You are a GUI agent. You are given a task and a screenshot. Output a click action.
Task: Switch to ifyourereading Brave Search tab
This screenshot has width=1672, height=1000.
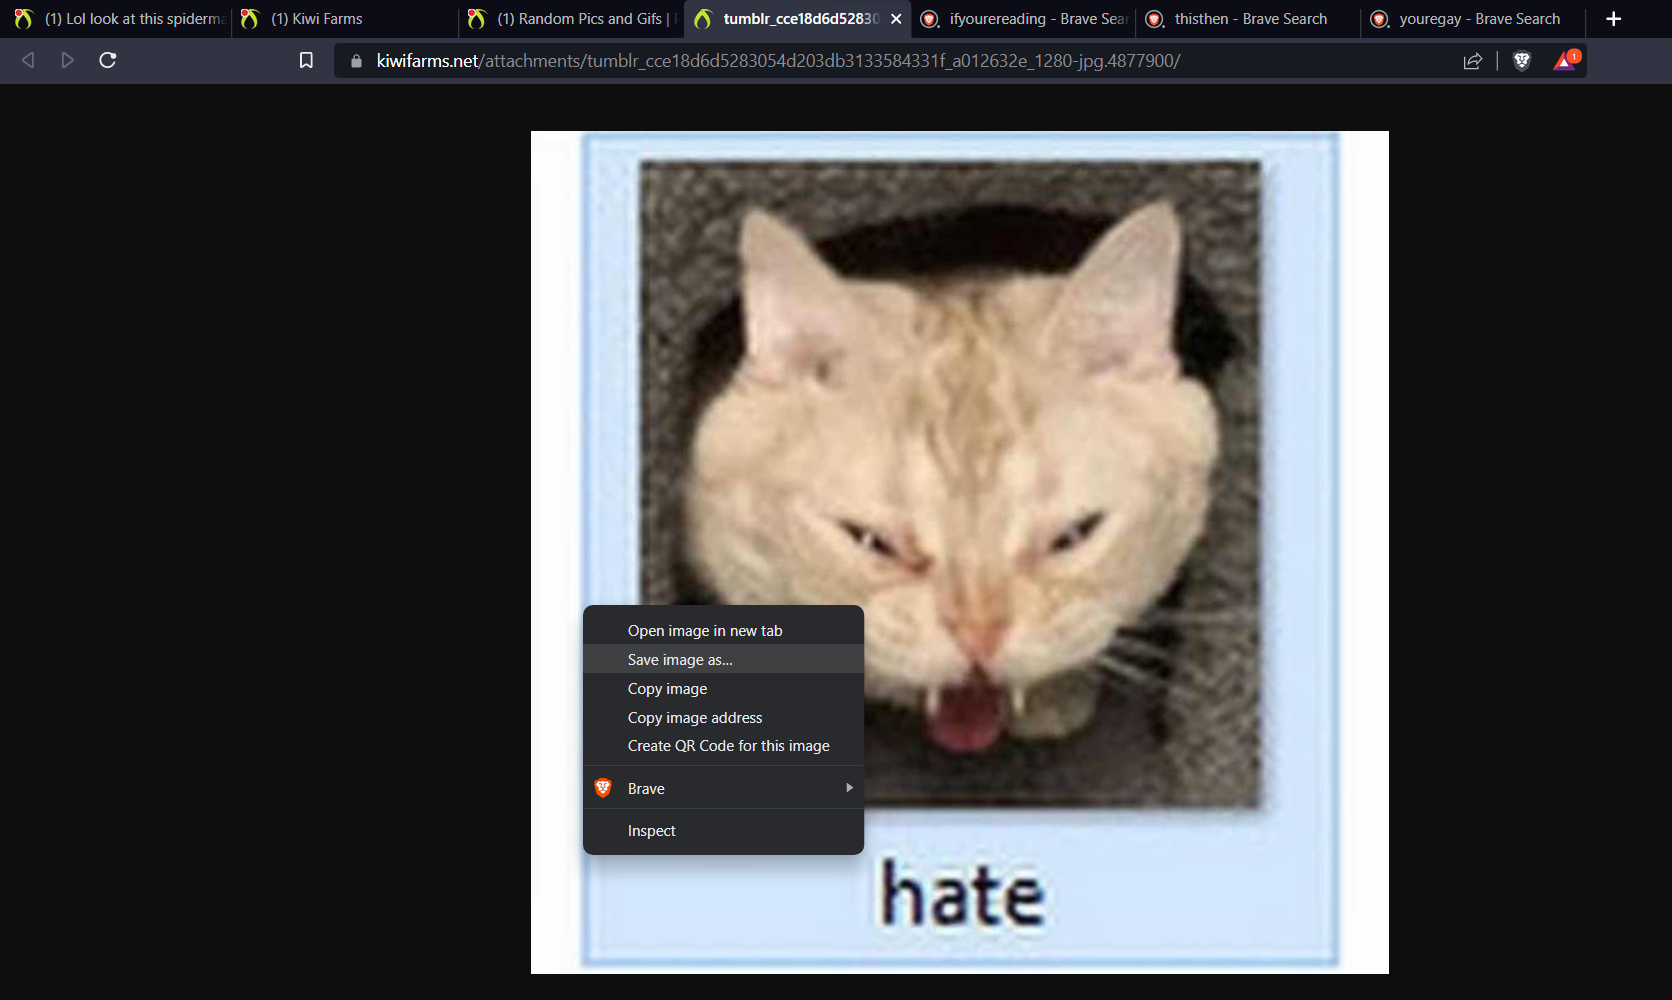(x=1023, y=19)
